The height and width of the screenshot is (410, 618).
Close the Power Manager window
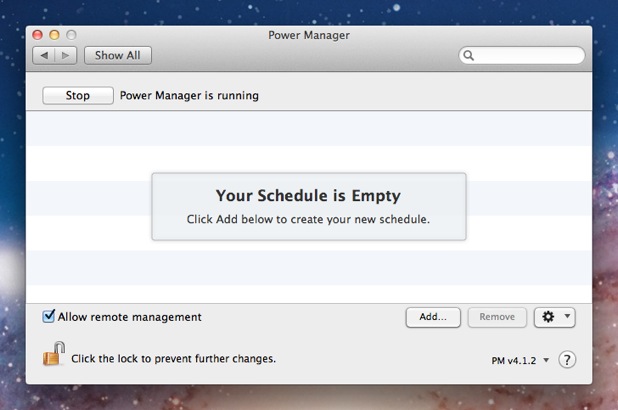[37, 35]
